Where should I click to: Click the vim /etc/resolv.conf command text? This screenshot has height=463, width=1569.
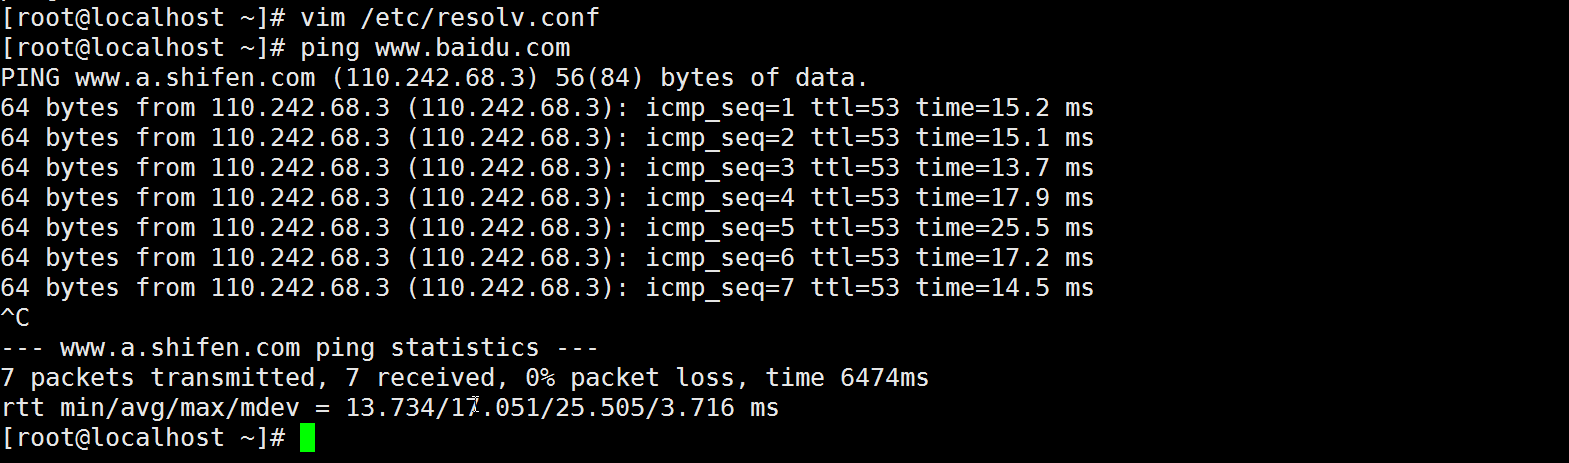449,18
